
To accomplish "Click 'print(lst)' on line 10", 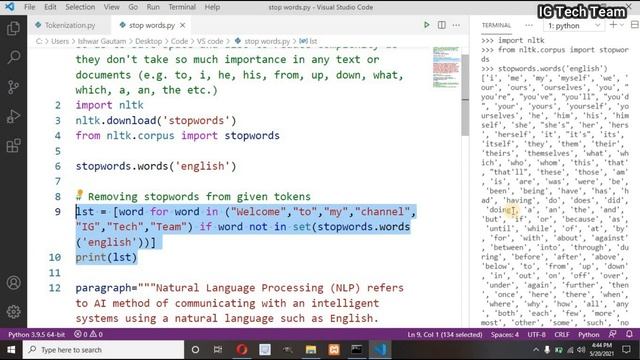I will point(106,258).
